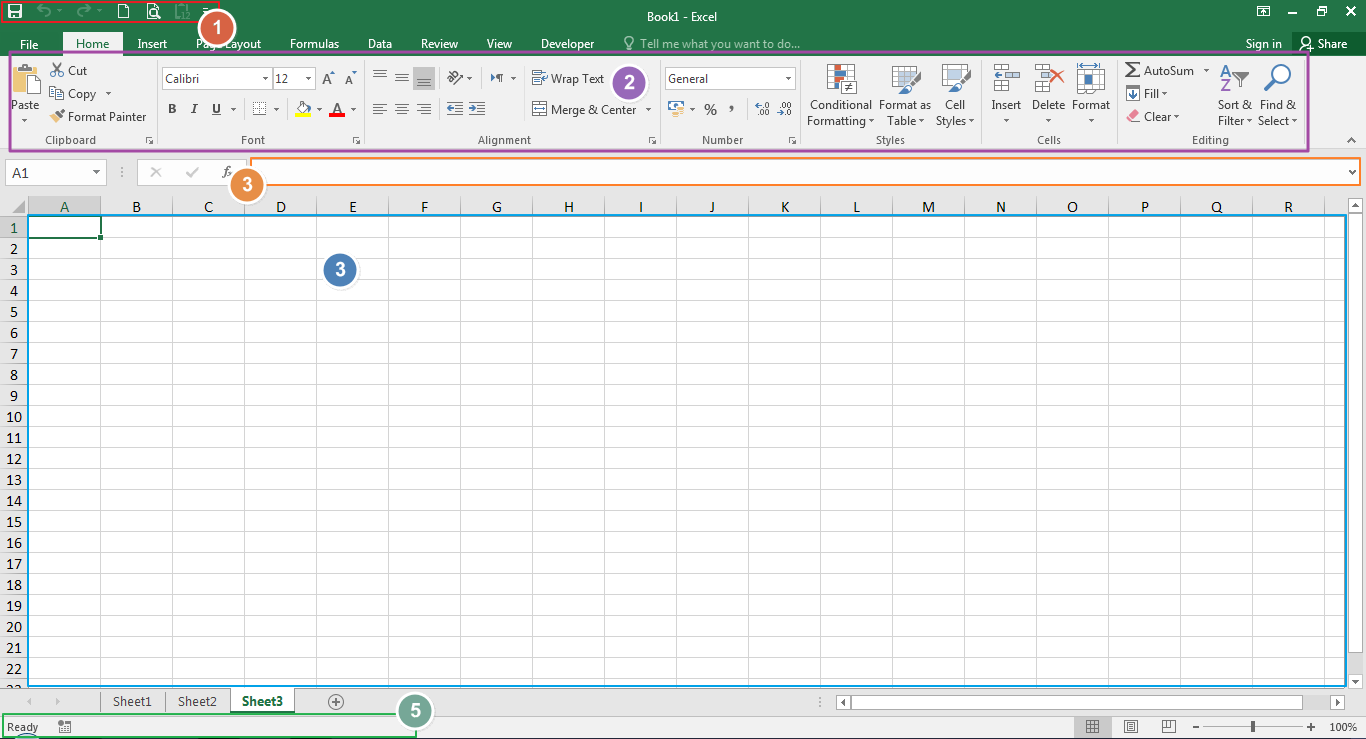
Task: Toggle italic formatting
Action: click(194, 109)
